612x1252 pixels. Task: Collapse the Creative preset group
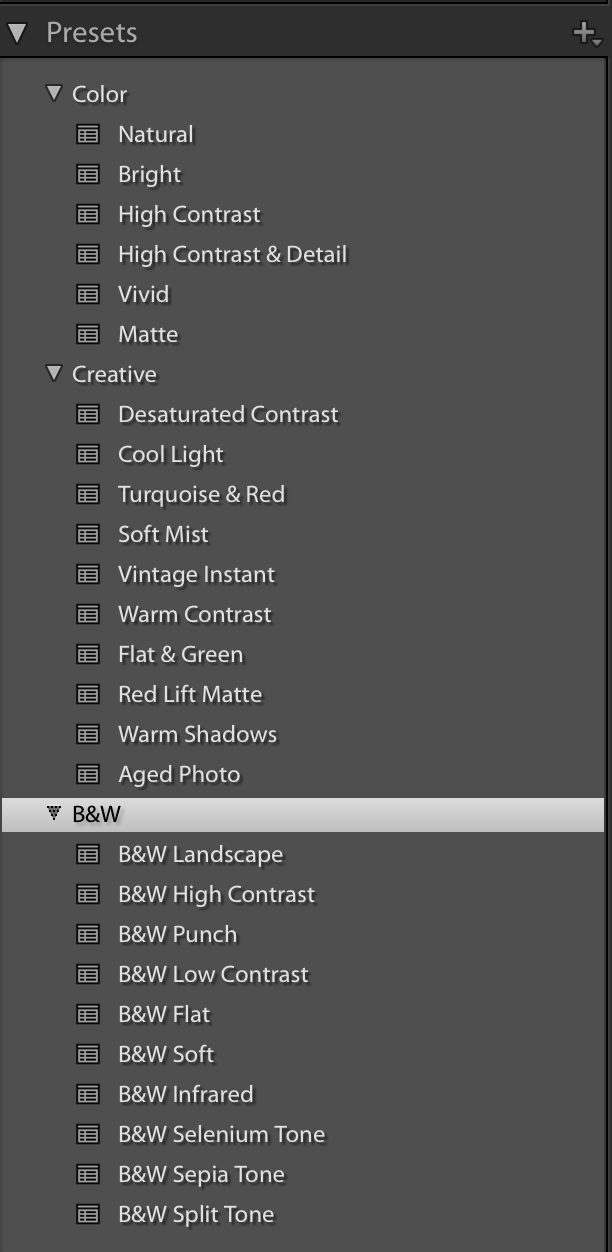pos(53,373)
